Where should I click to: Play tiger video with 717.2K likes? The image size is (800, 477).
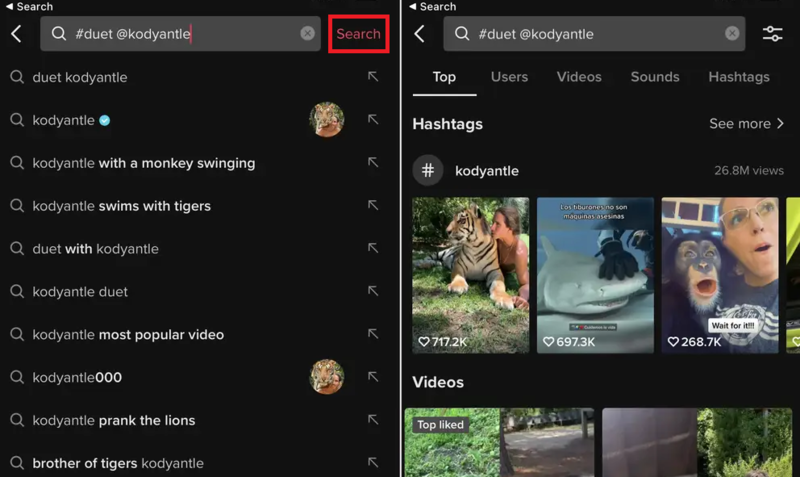click(x=470, y=275)
